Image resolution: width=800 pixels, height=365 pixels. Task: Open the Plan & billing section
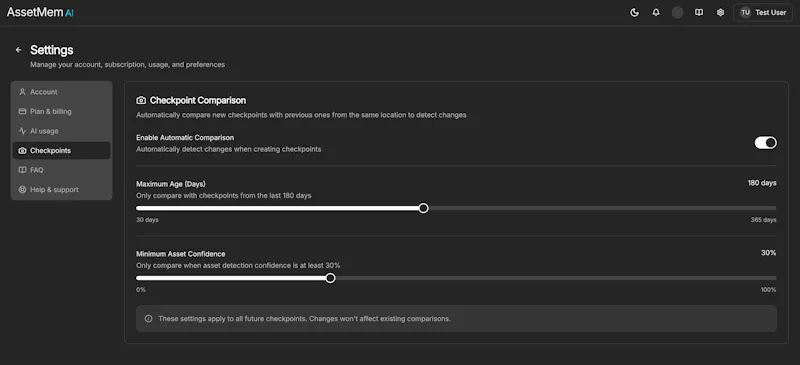point(61,111)
